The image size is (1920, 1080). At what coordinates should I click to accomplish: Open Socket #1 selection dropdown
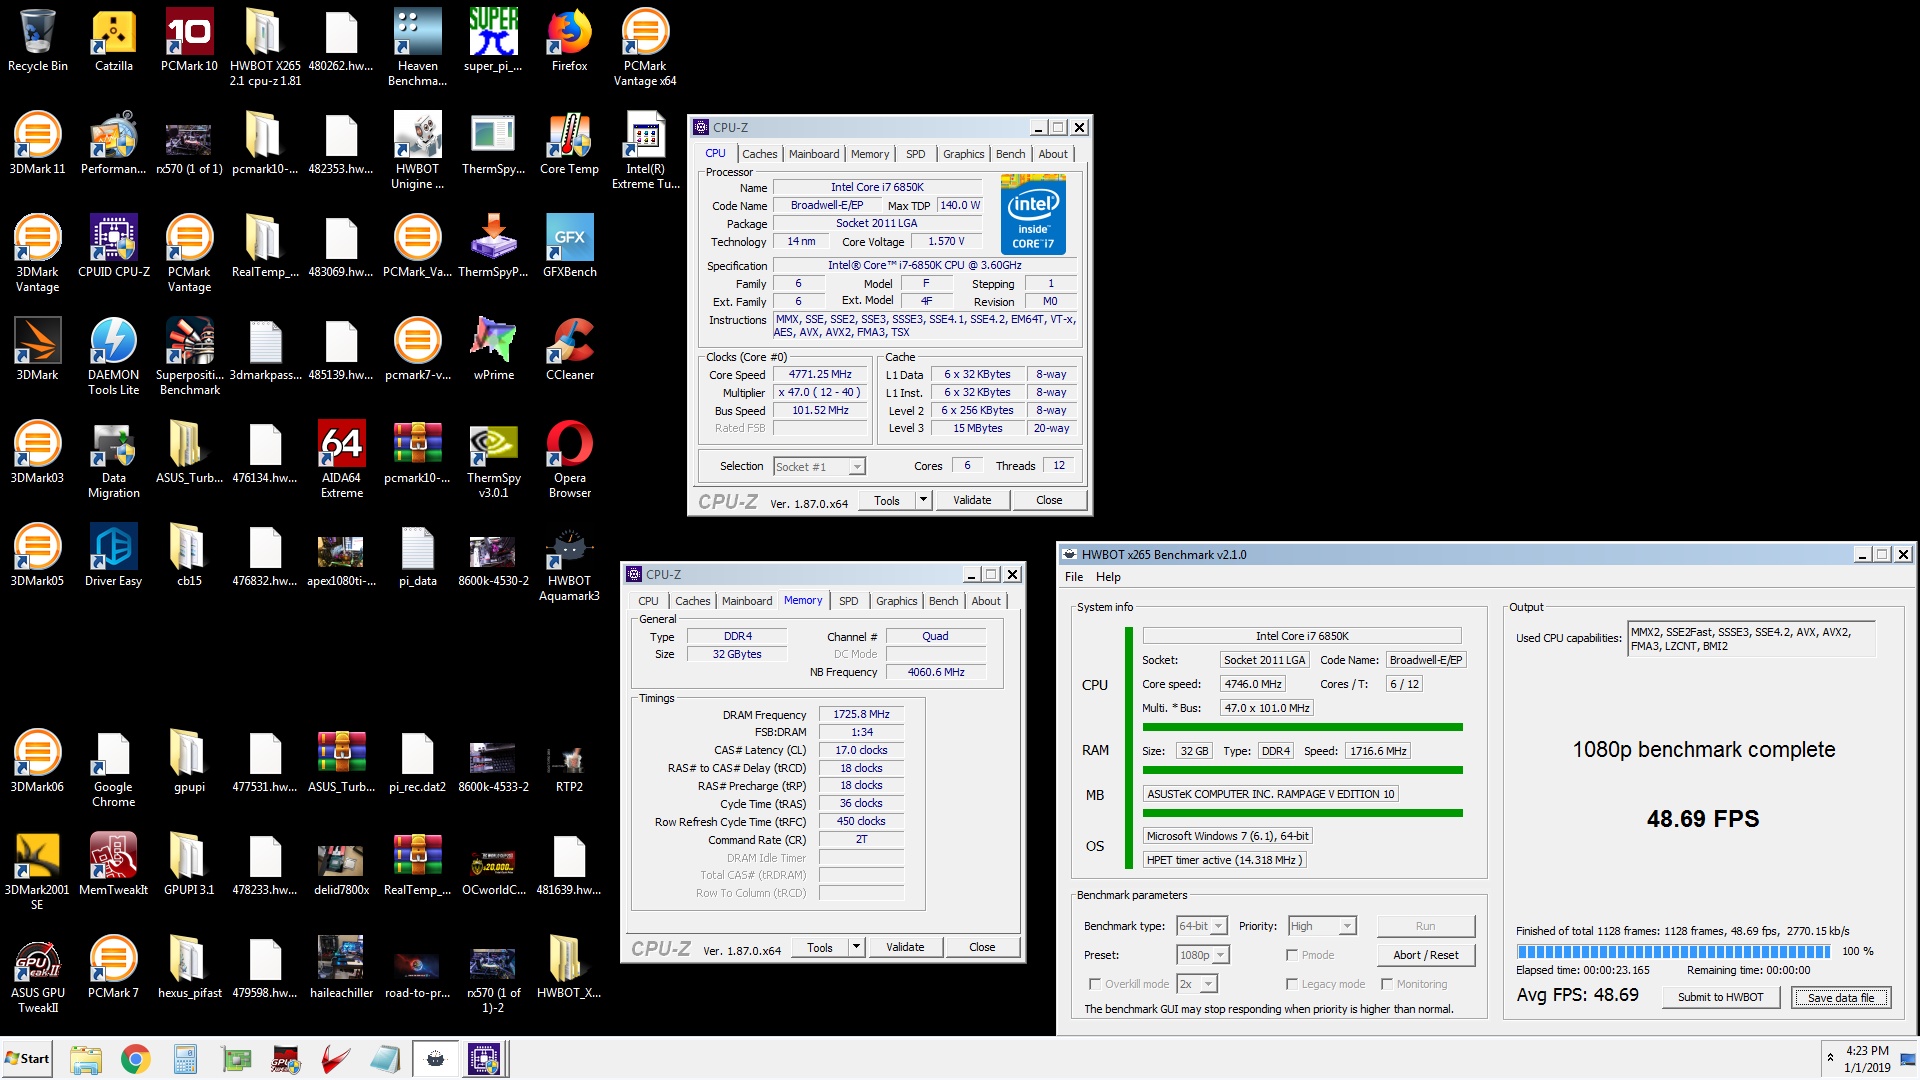click(x=819, y=467)
